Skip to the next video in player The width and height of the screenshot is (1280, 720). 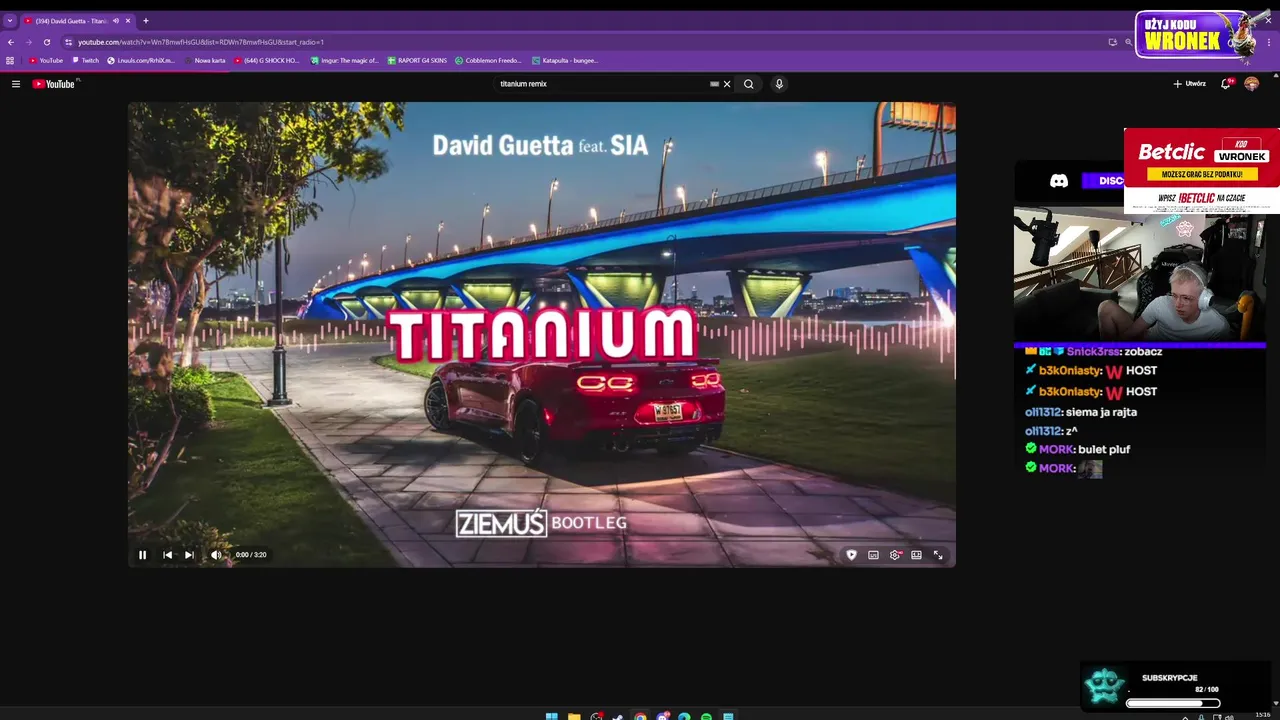pos(189,555)
